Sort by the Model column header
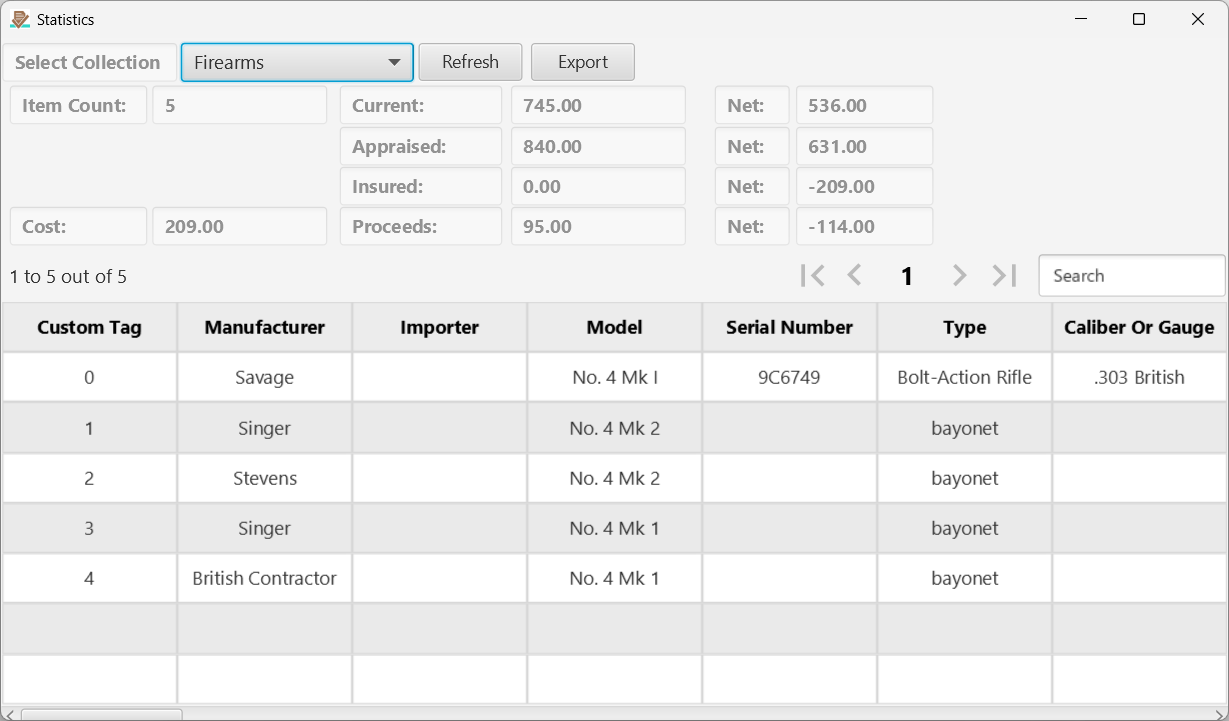Image resolution: width=1229 pixels, height=721 pixels. coord(615,327)
